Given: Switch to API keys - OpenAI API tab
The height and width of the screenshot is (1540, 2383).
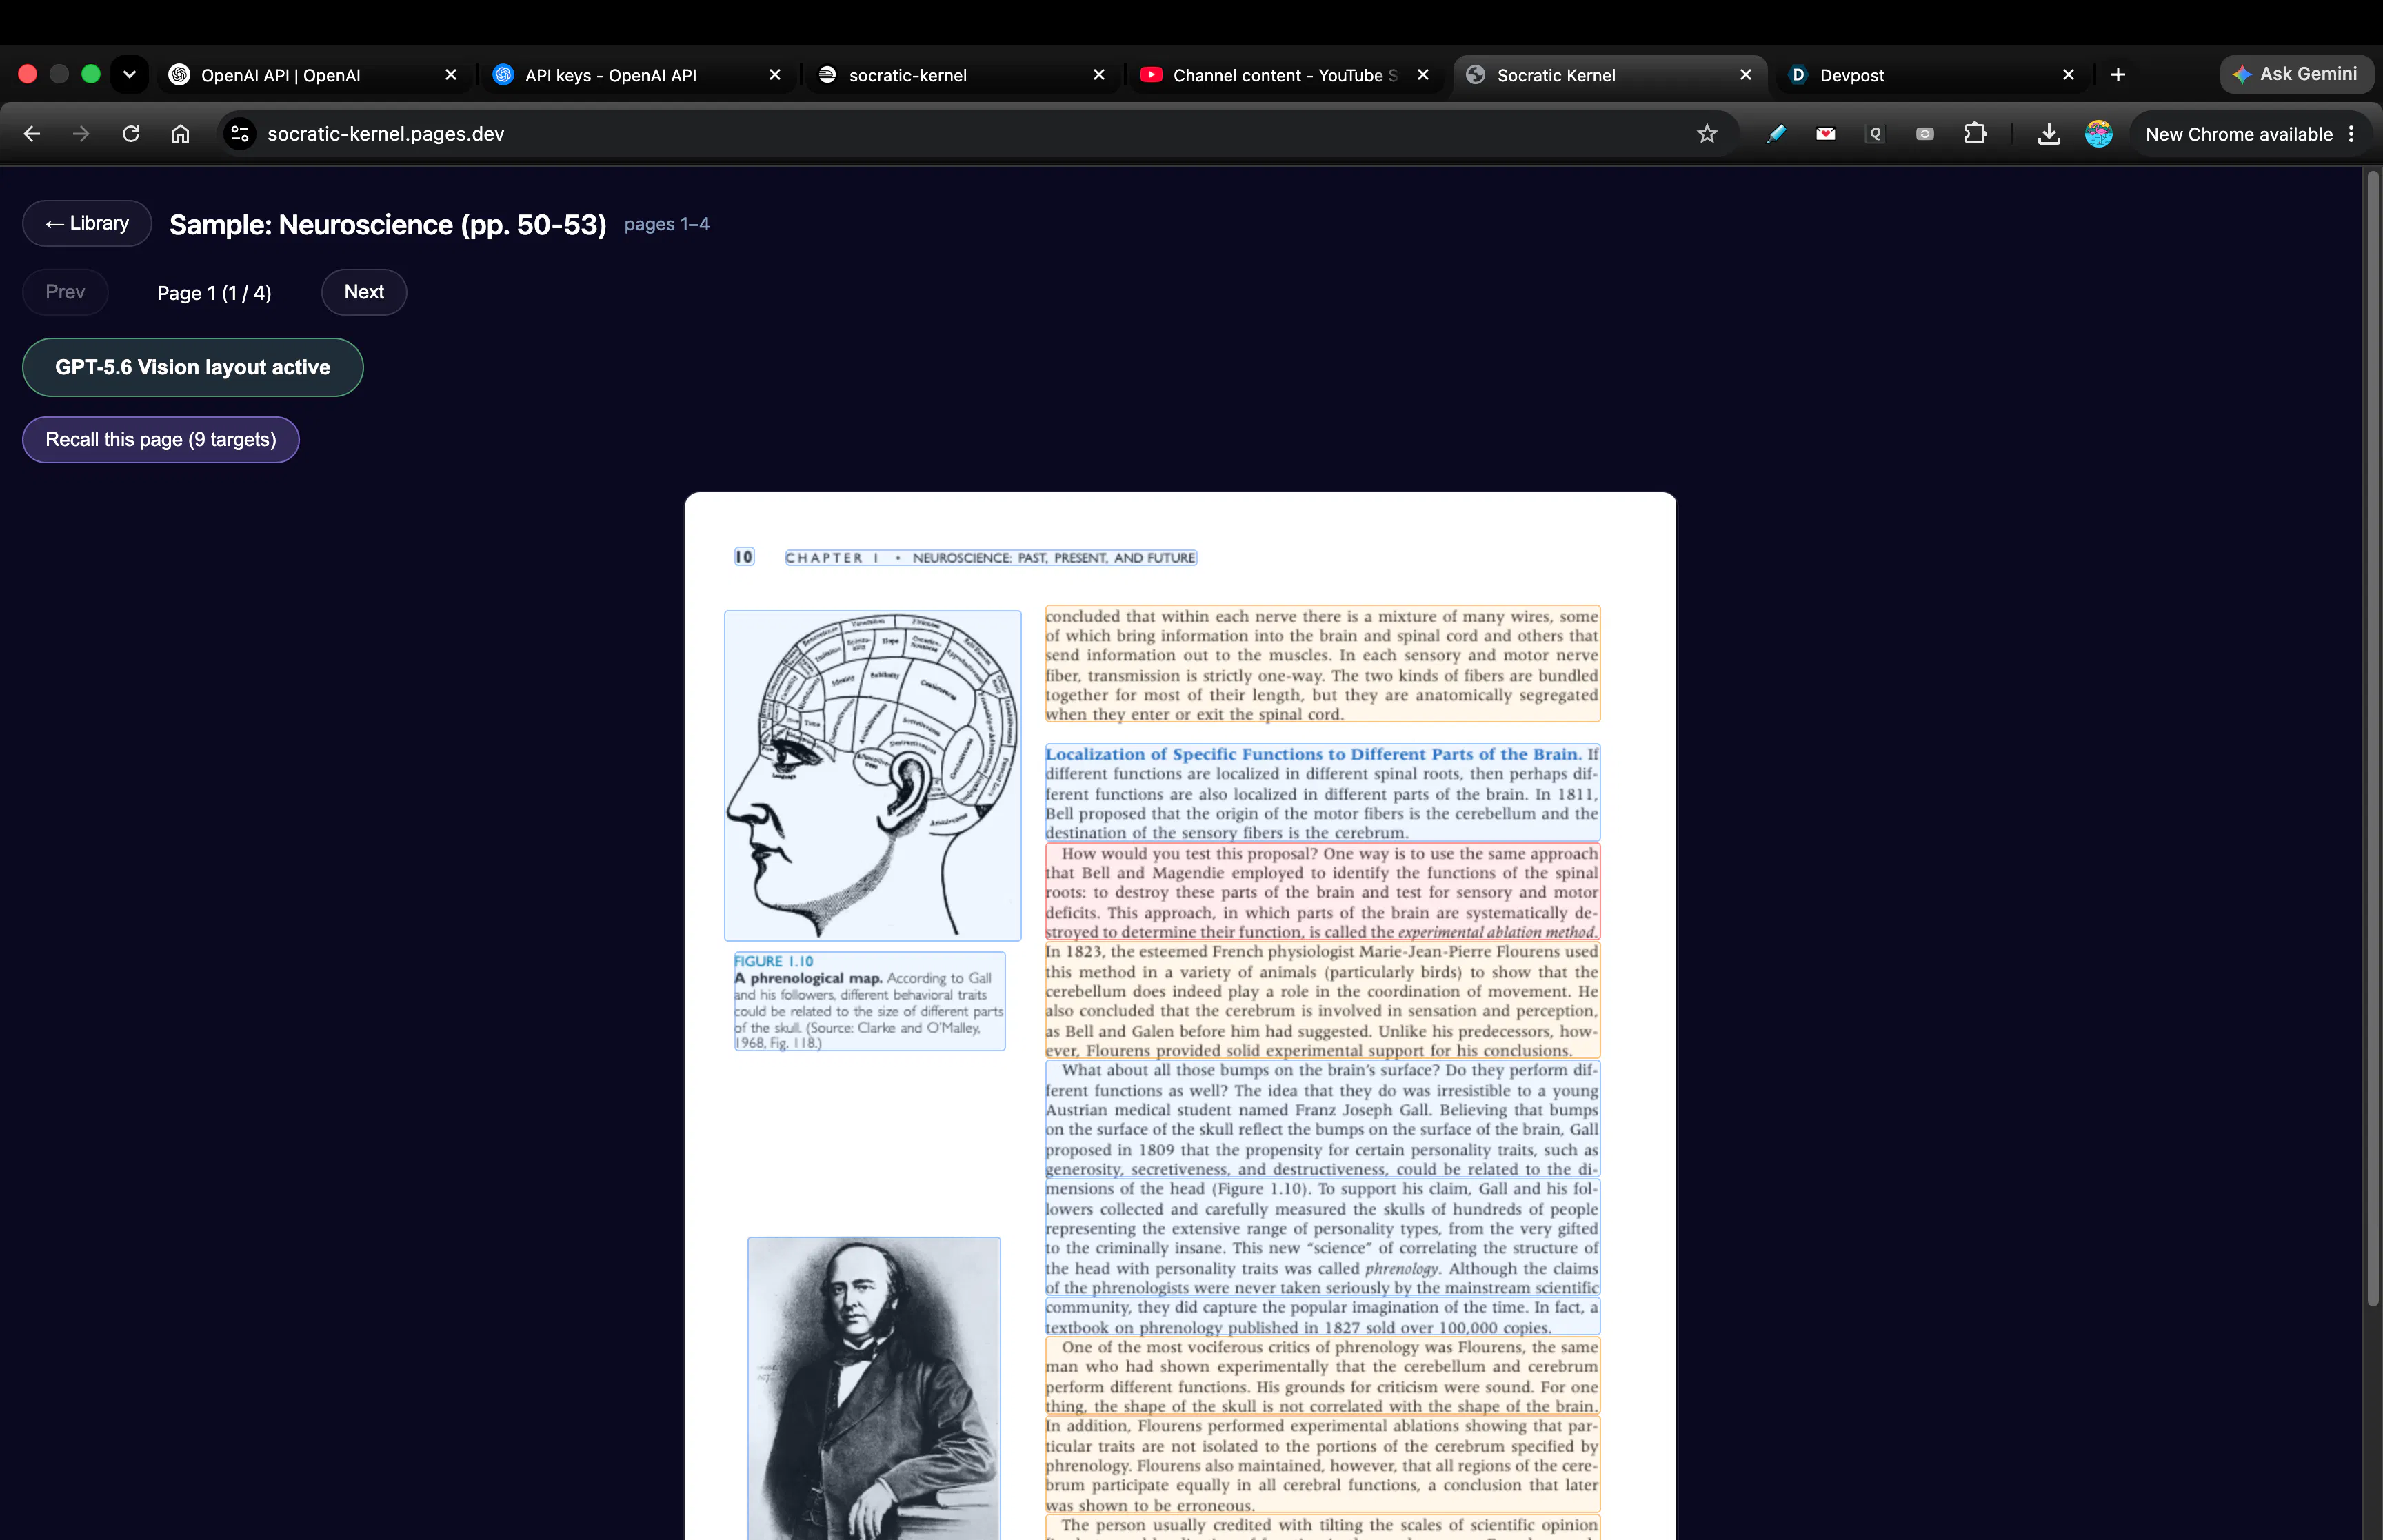Looking at the screenshot, I should (638, 75).
